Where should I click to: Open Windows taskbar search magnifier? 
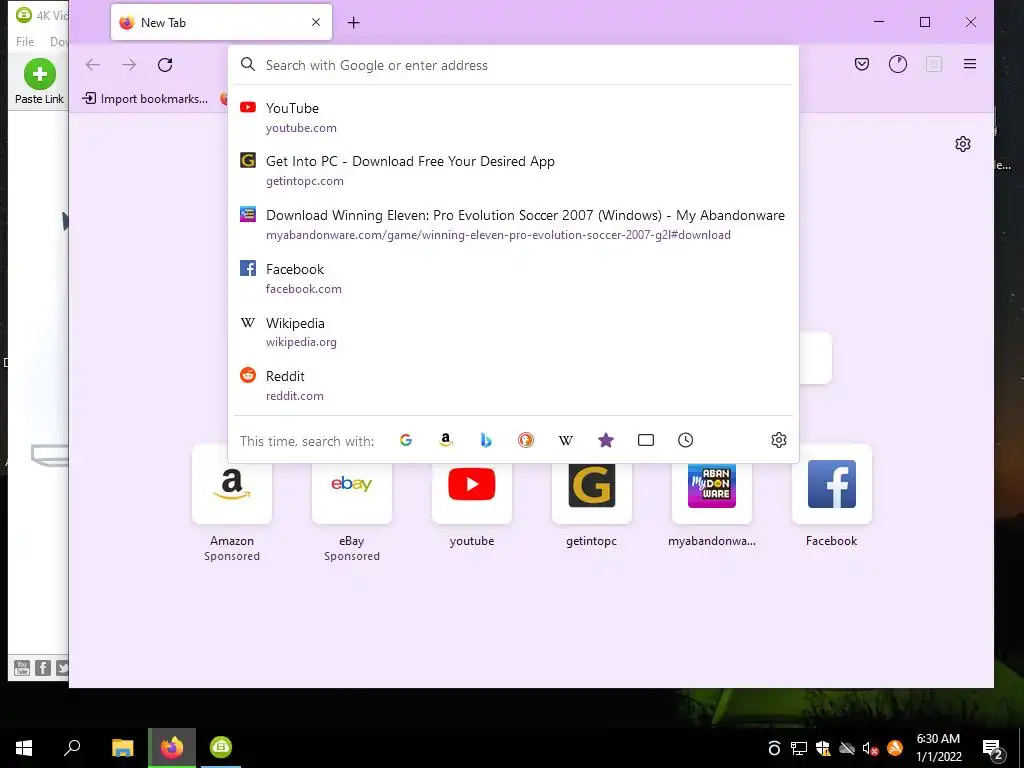point(72,748)
